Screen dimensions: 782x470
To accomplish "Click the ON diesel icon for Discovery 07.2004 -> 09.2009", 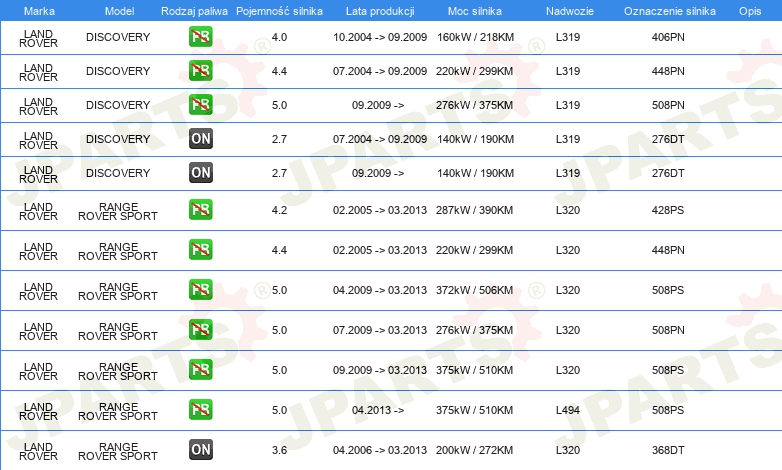I will pos(200,139).
